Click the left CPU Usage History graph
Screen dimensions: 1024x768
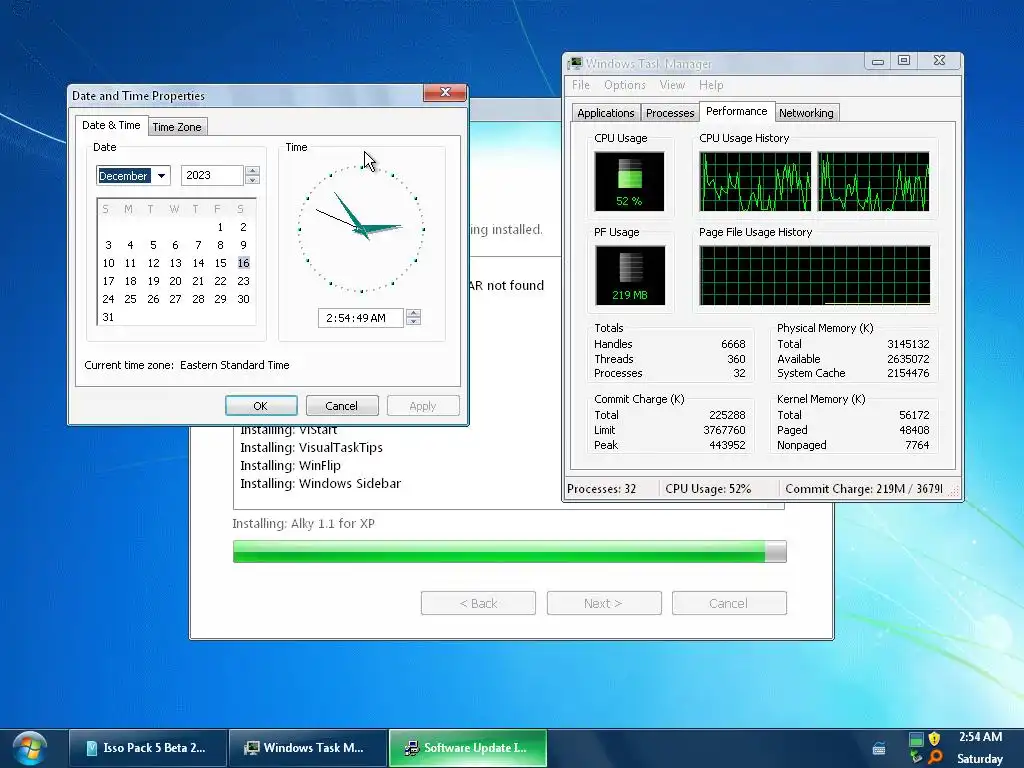coord(755,181)
